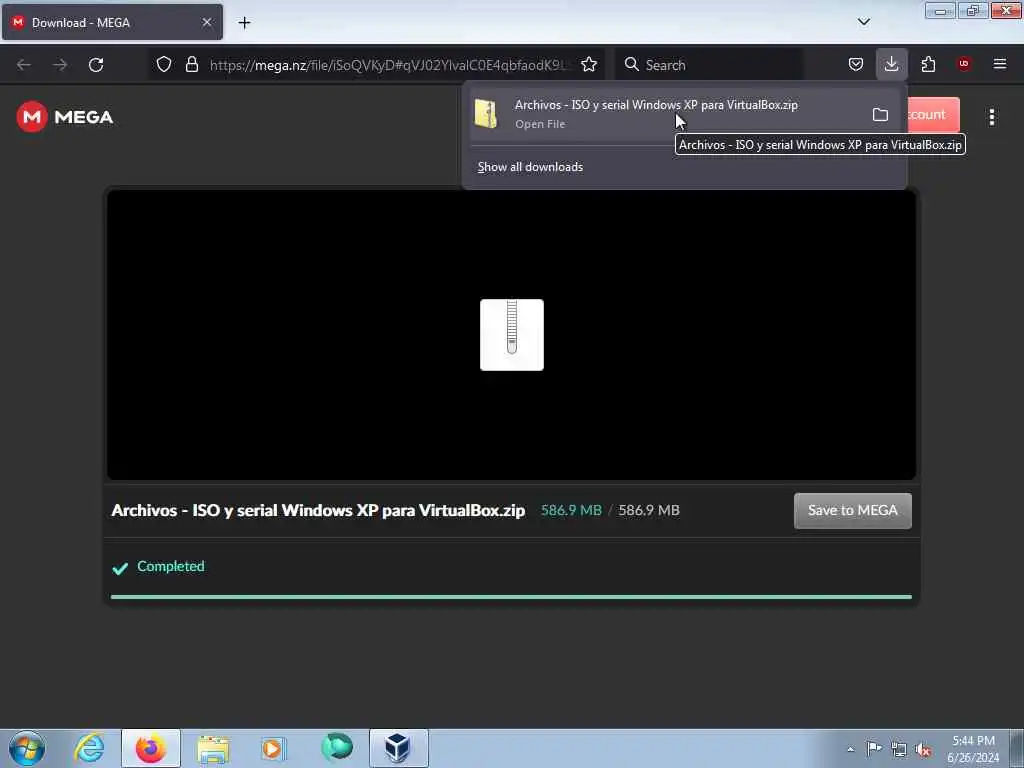
Task: Open VirtualBox from the taskbar
Action: point(398,748)
